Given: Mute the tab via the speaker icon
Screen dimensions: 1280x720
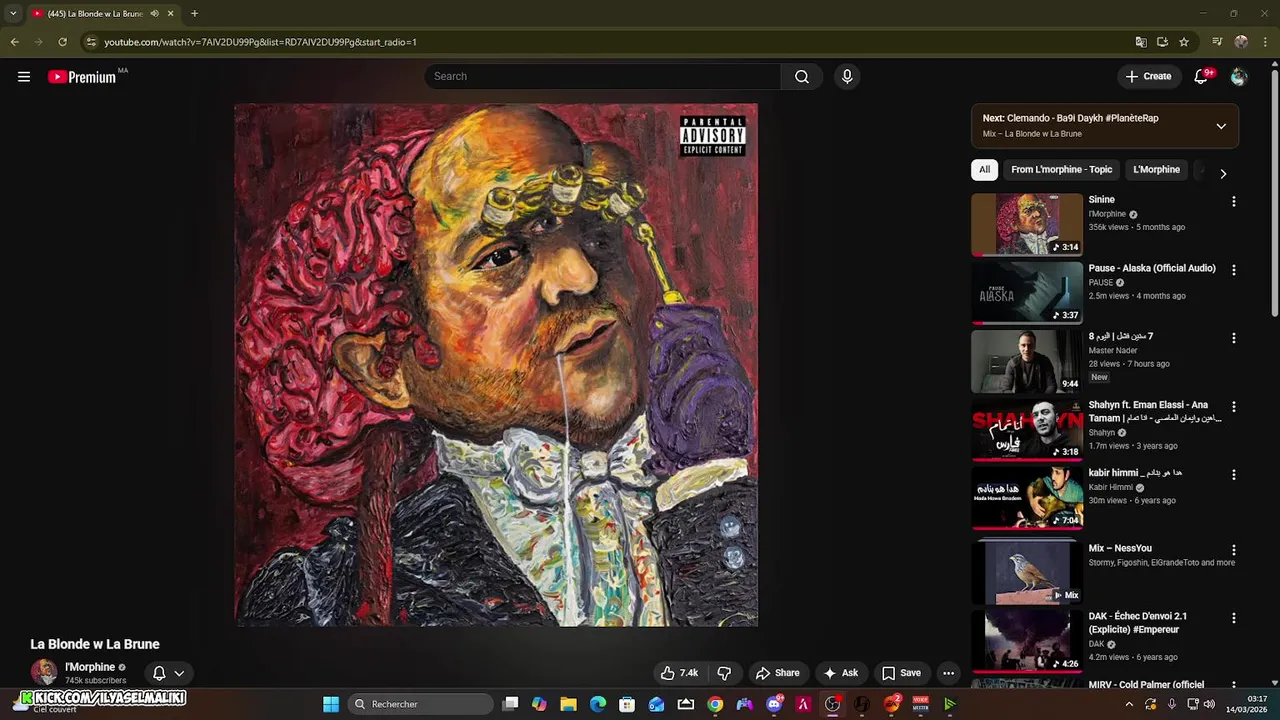Looking at the screenshot, I should 154,14.
